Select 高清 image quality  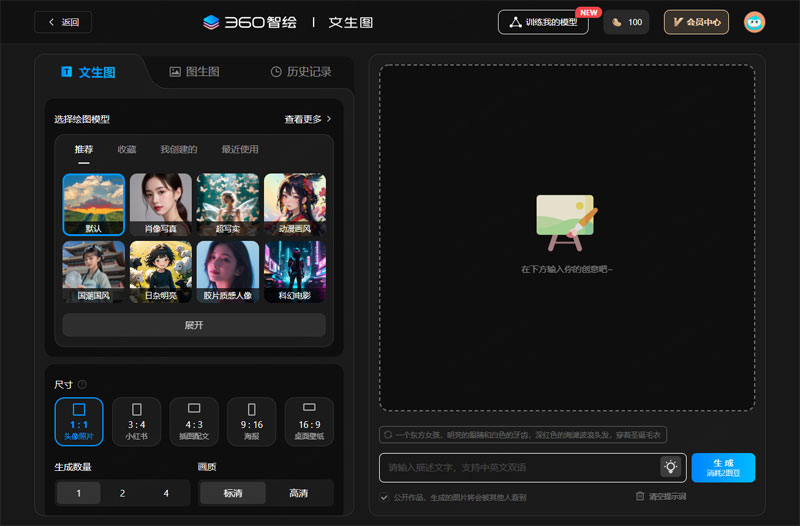click(298, 493)
